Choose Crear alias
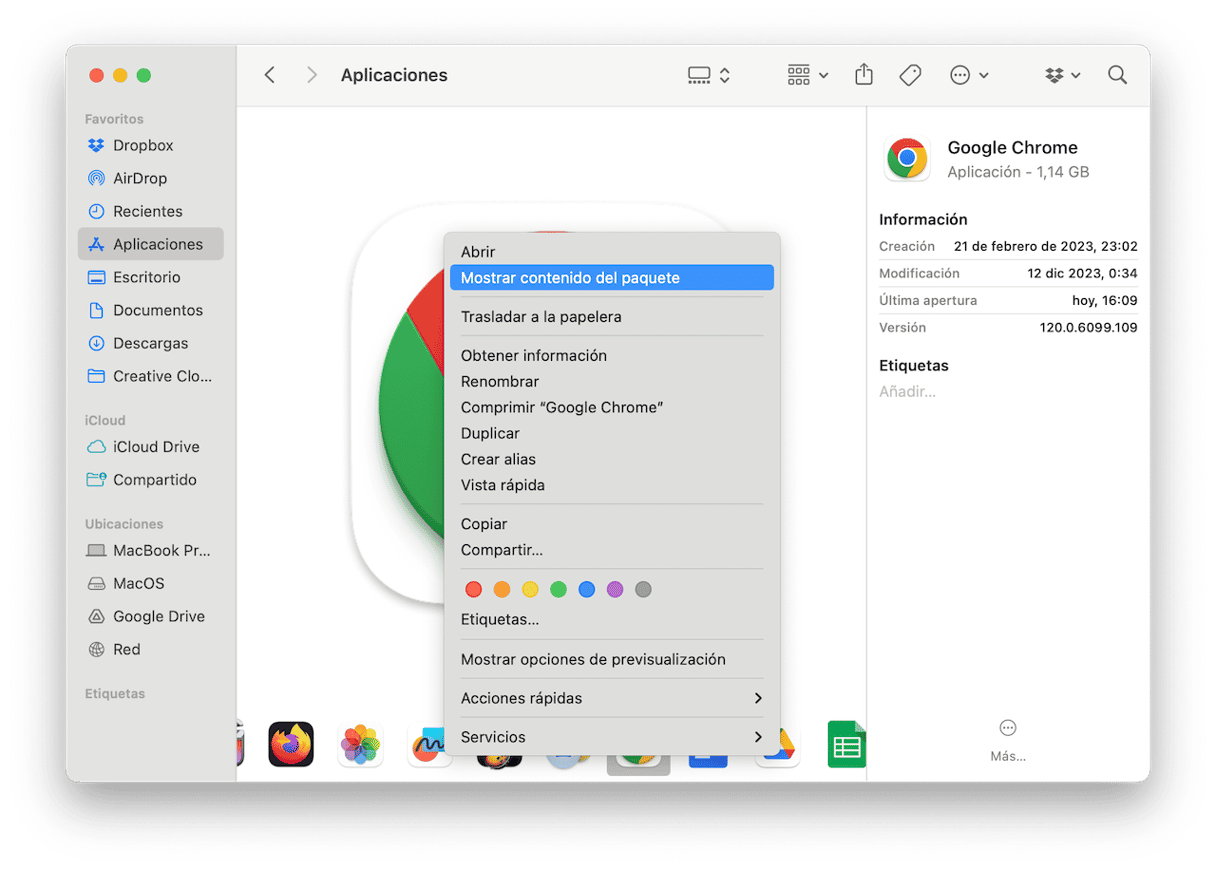The height and width of the screenshot is (869, 1216). [x=612, y=460]
